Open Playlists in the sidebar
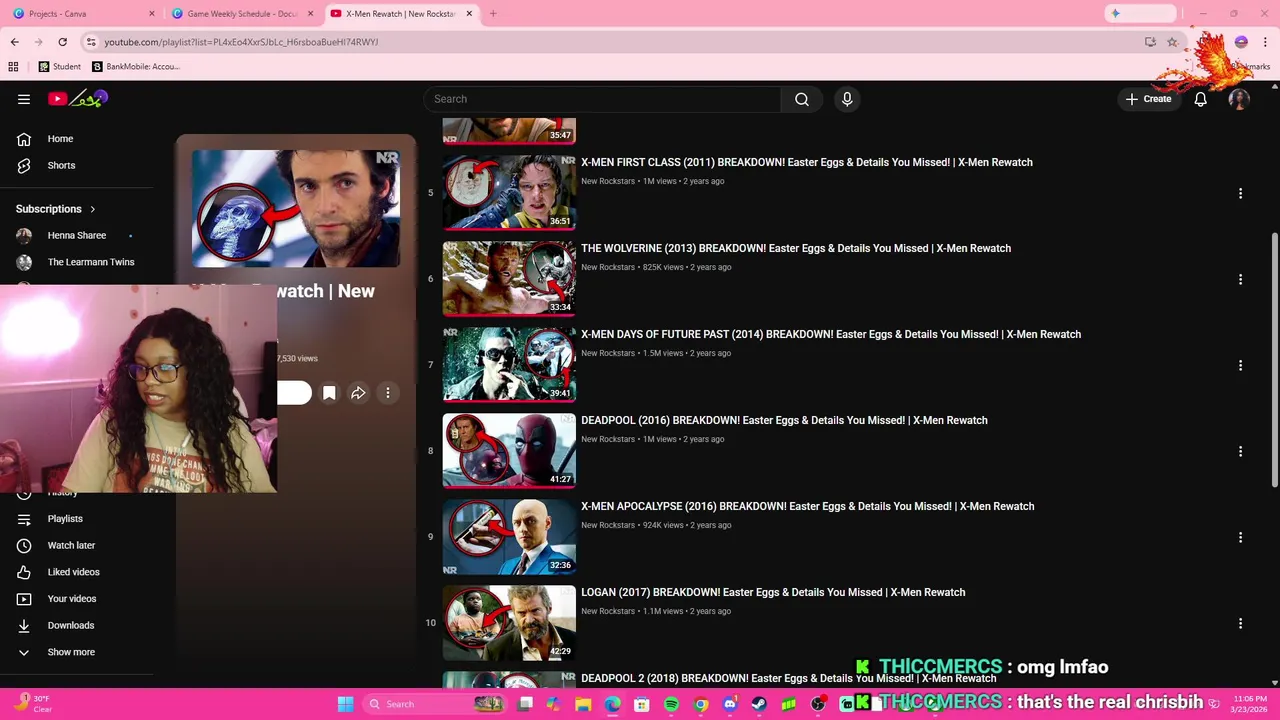This screenshot has width=1280, height=720. click(65, 519)
